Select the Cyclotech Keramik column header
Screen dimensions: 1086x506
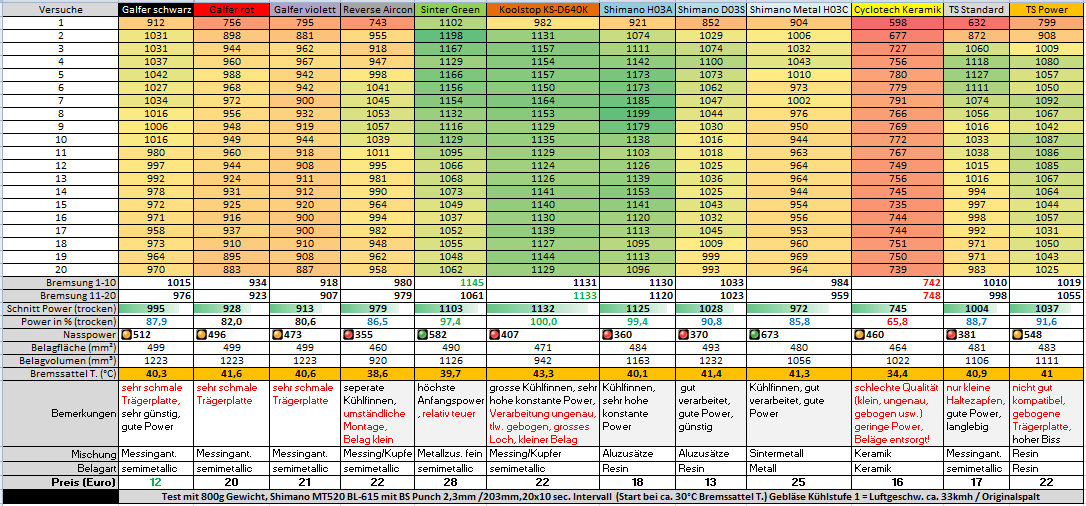(x=898, y=10)
